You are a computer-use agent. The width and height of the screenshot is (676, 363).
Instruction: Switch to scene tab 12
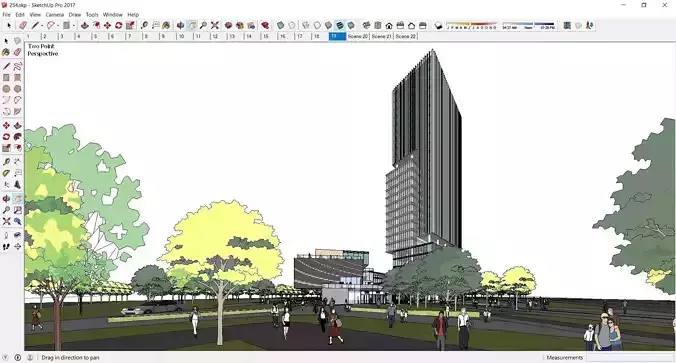click(x=219, y=37)
